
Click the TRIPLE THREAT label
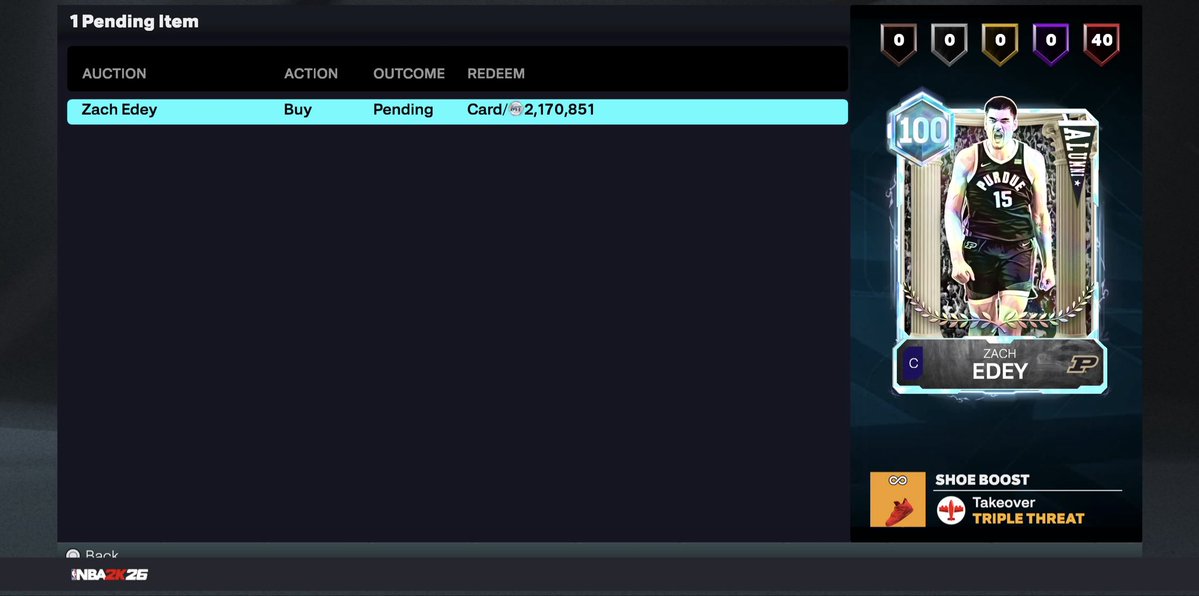(x=1028, y=519)
